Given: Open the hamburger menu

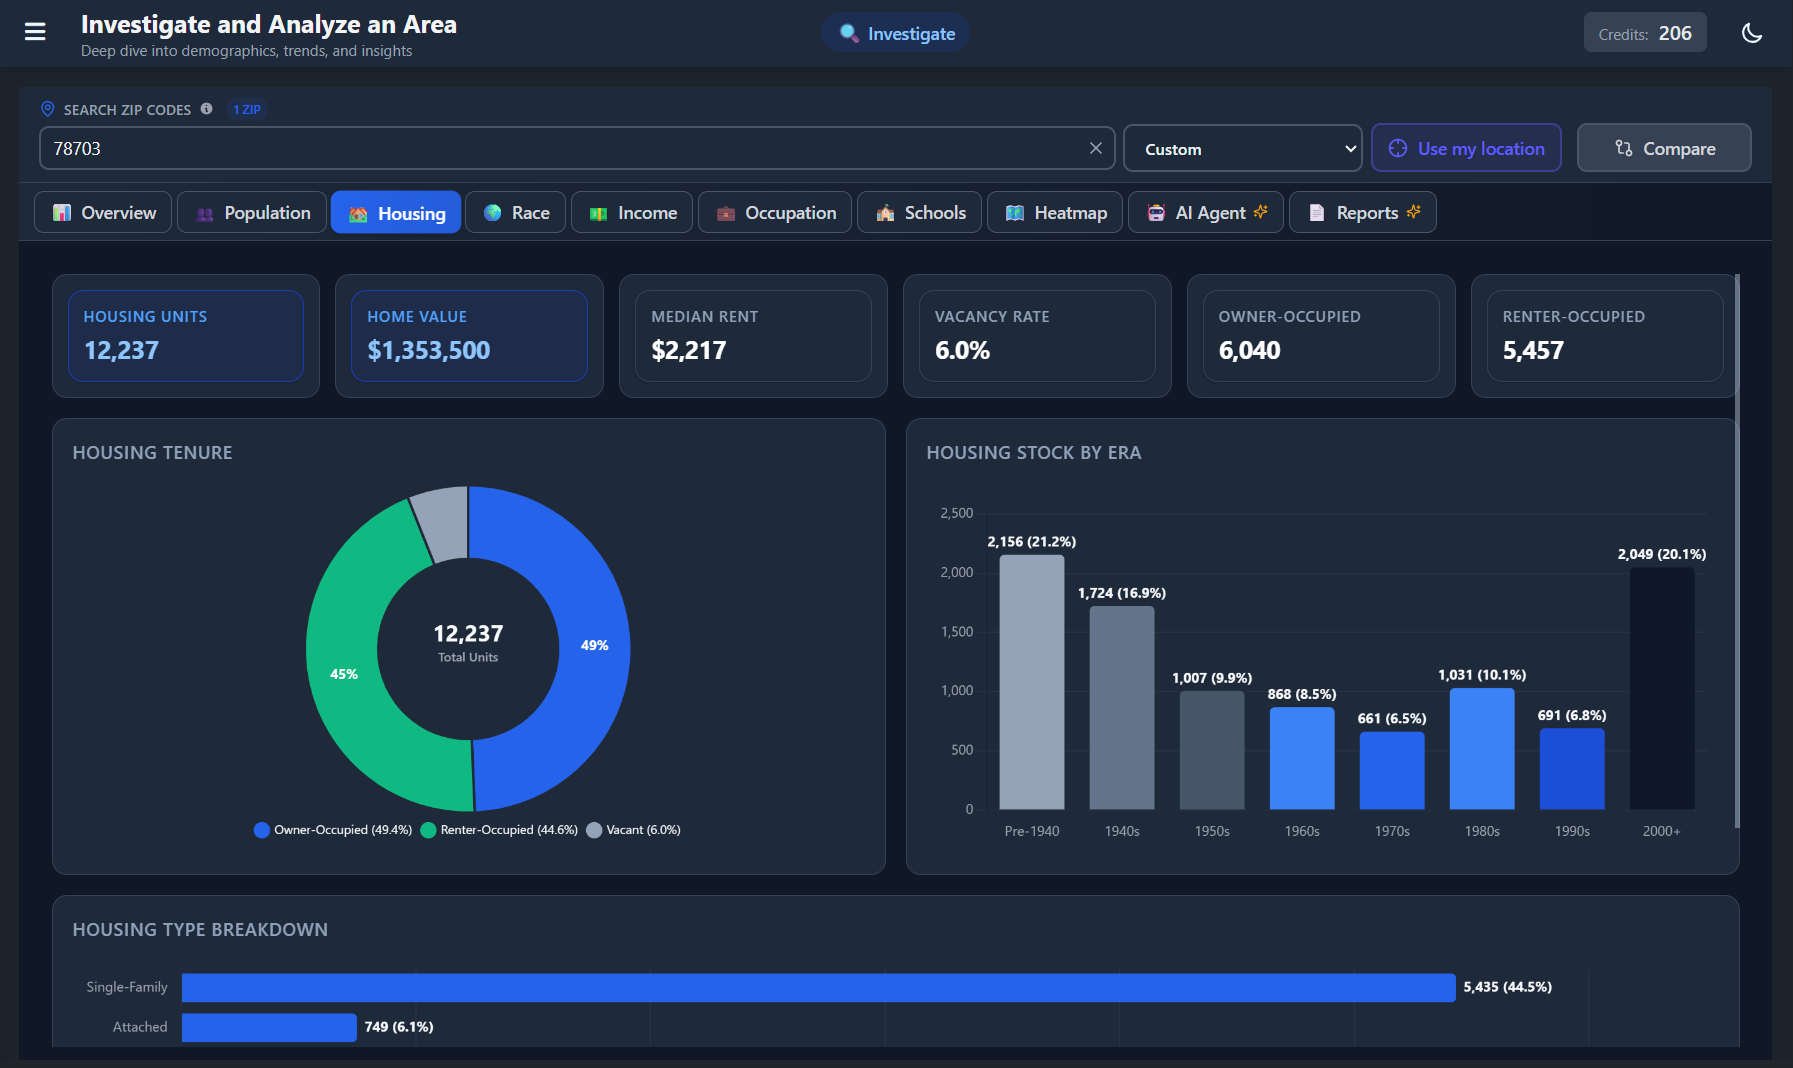Looking at the screenshot, I should point(35,32).
